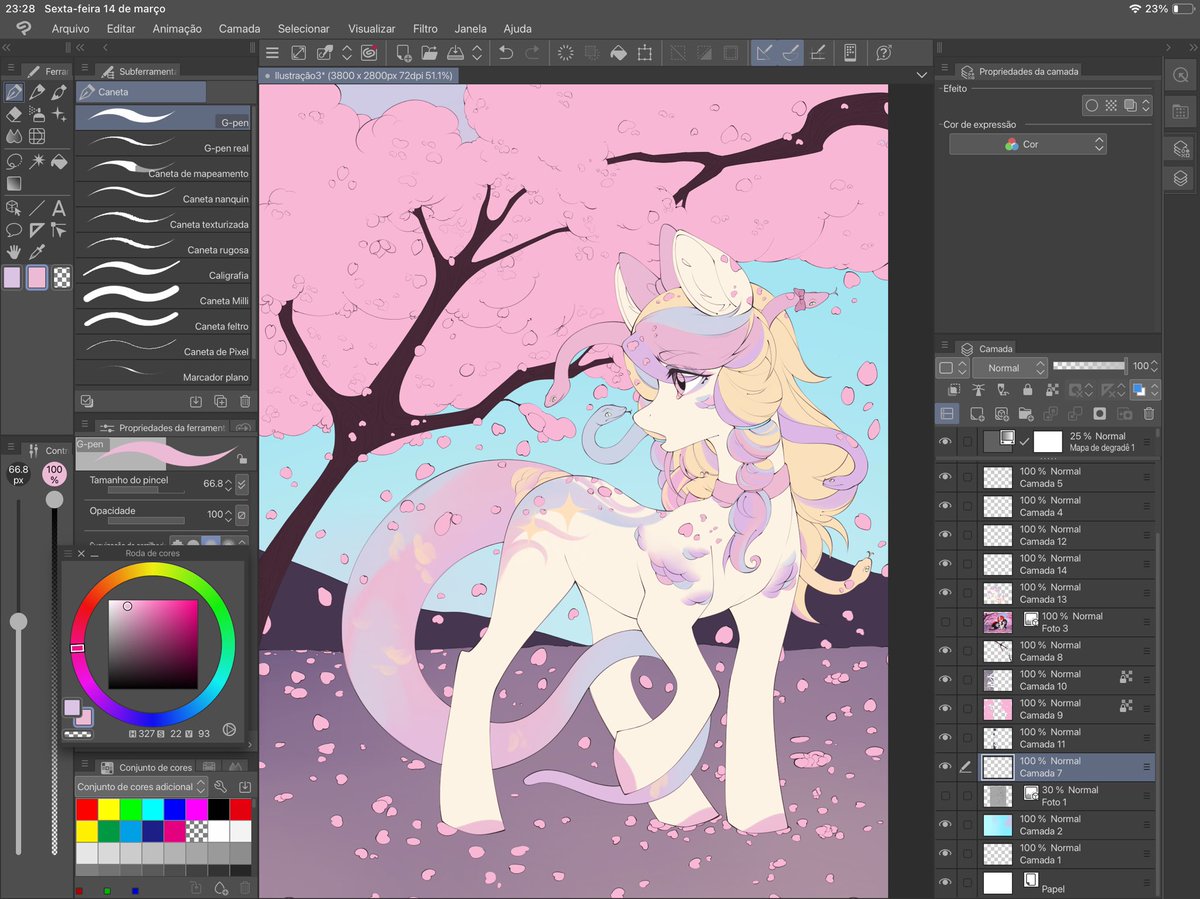Delete sub tool using trash icon
Screen dimensions: 1200x899
[245, 401]
